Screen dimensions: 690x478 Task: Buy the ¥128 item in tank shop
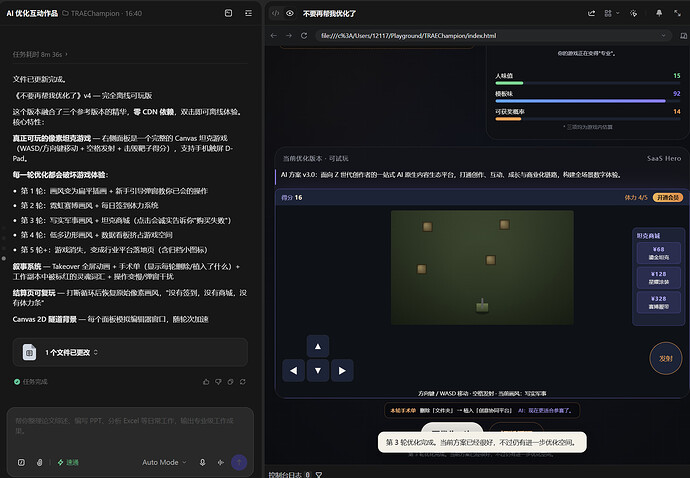658,278
